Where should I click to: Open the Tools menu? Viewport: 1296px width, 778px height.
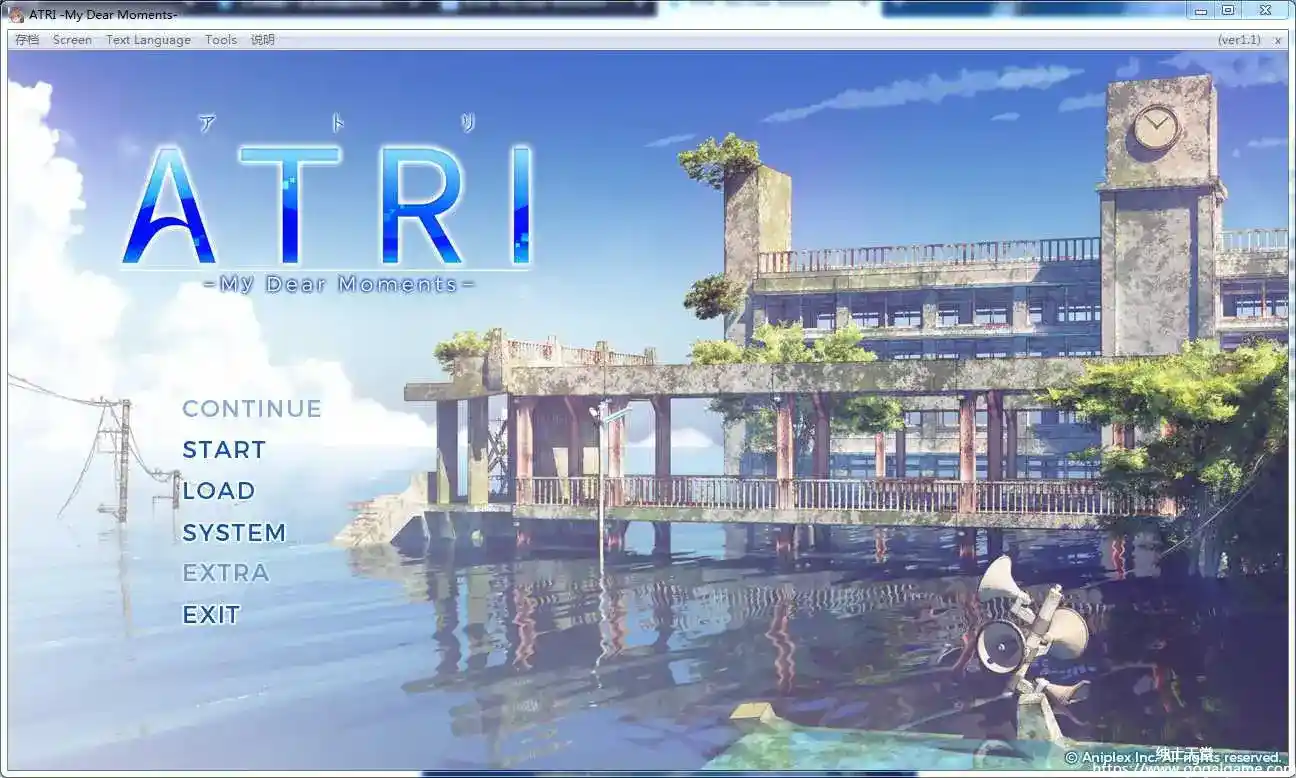coord(220,39)
